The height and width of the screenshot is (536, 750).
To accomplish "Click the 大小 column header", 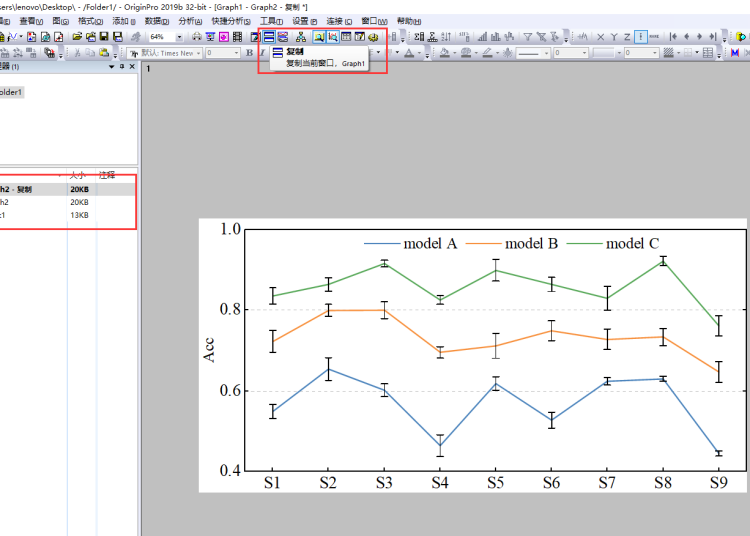I will pyautogui.click(x=78, y=175).
